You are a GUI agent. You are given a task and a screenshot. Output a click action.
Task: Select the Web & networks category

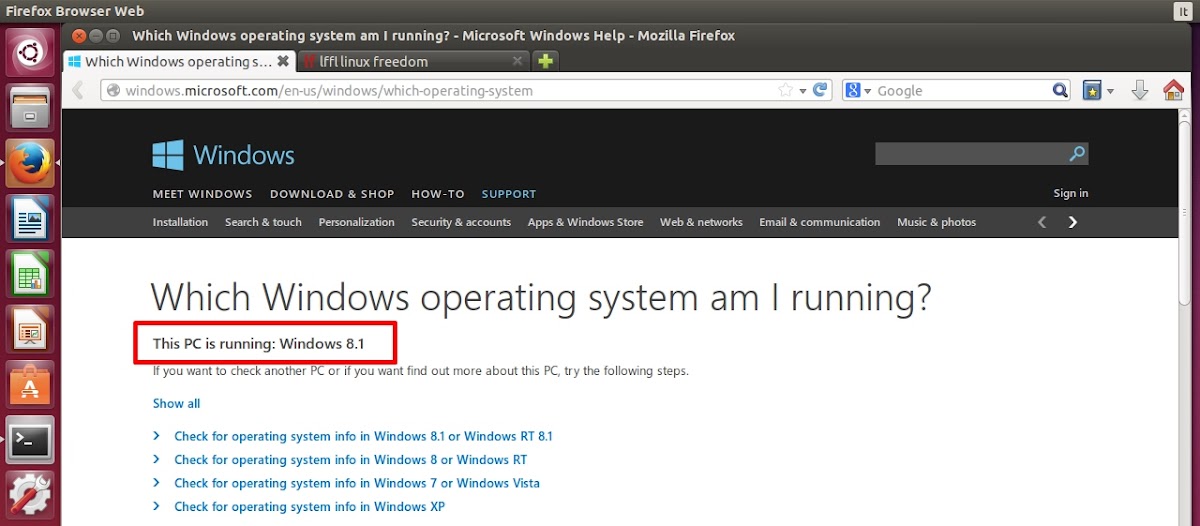point(701,222)
